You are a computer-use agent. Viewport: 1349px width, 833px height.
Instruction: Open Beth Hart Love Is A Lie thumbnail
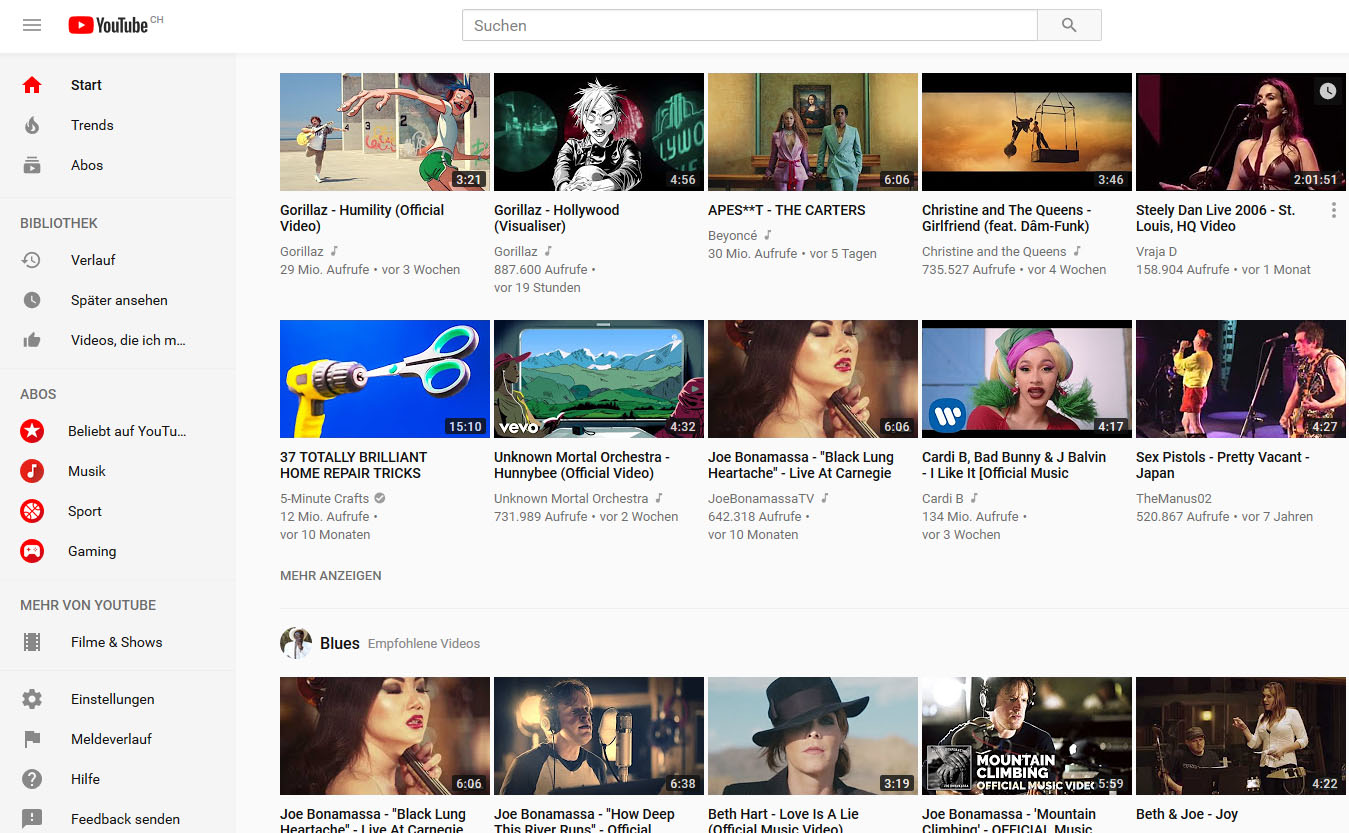[813, 736]
